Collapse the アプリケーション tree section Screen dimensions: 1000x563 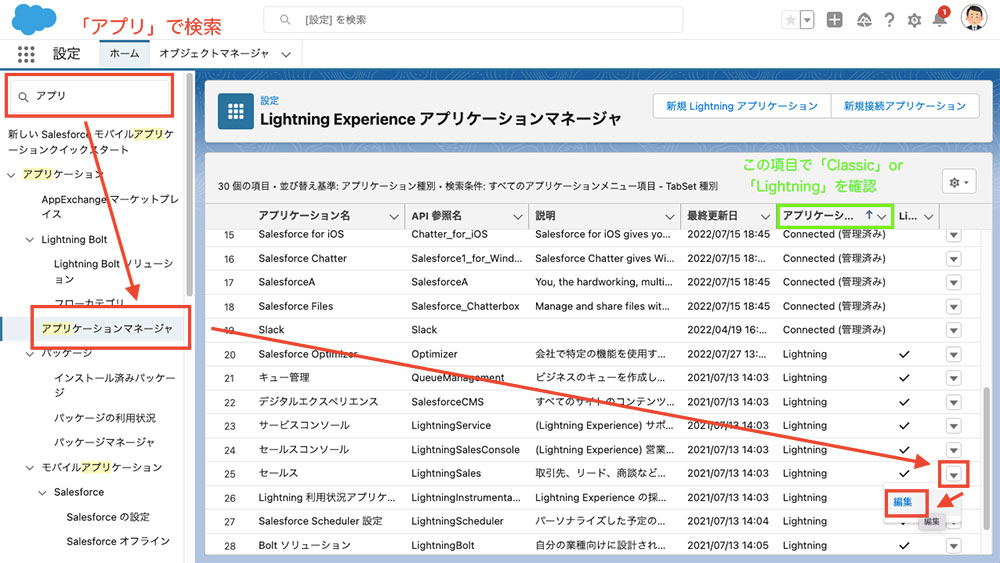[x=11, y=175]
